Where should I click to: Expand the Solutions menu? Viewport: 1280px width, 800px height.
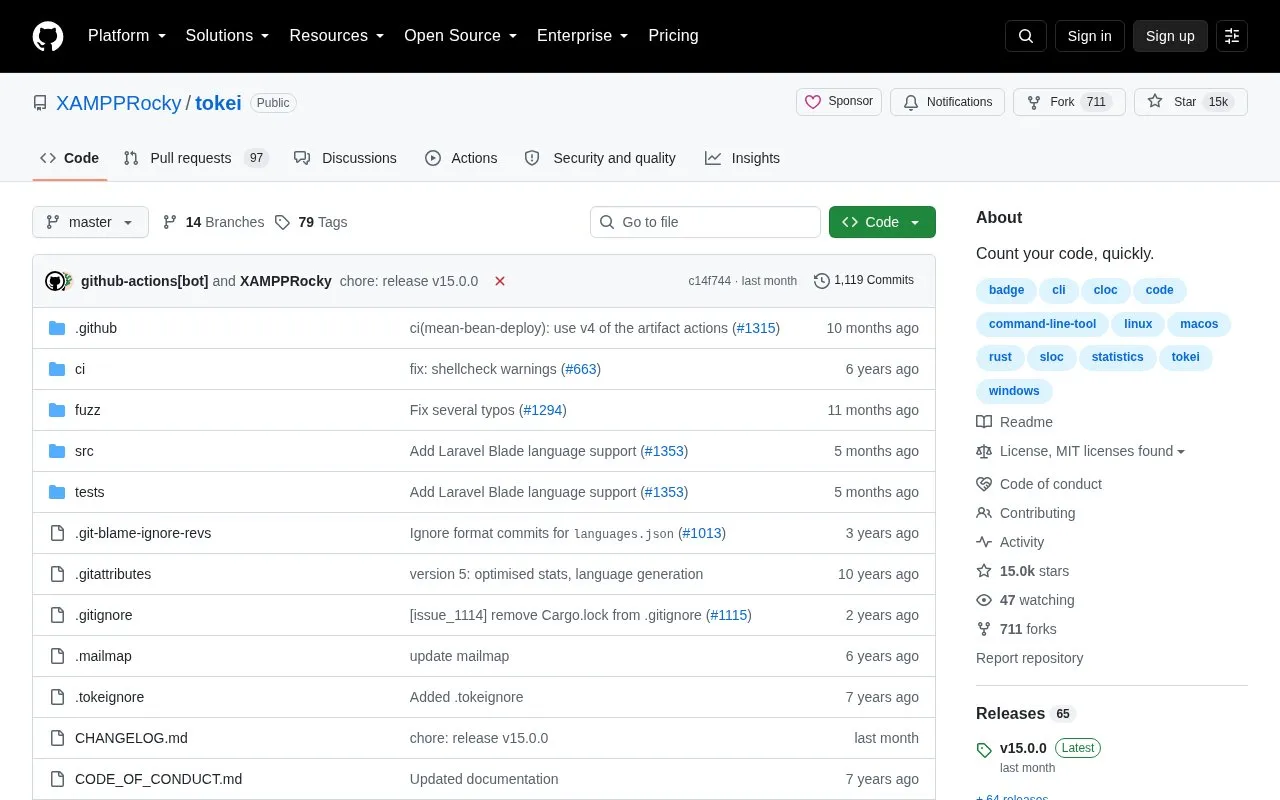tap(228, 36)
